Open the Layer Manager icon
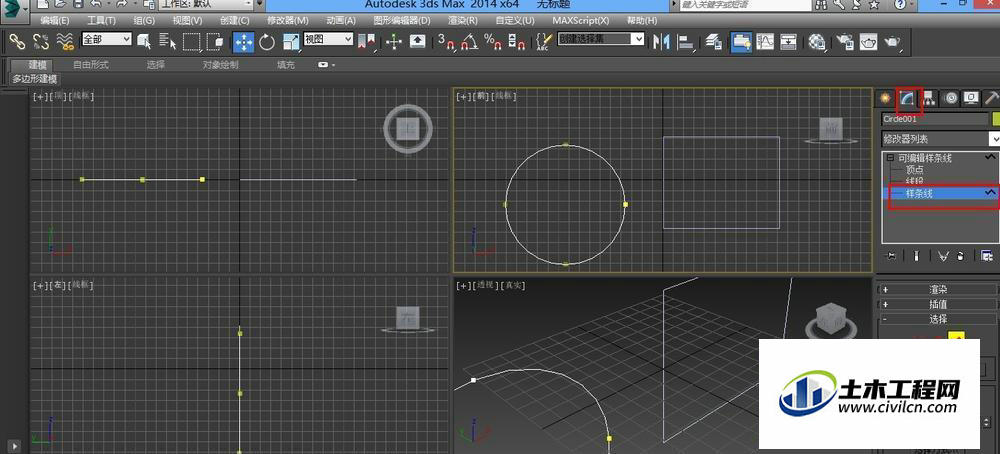Image resolution: width=1000 pixels, height=454 pixels. pyautogui.click(x=714, y=42)
